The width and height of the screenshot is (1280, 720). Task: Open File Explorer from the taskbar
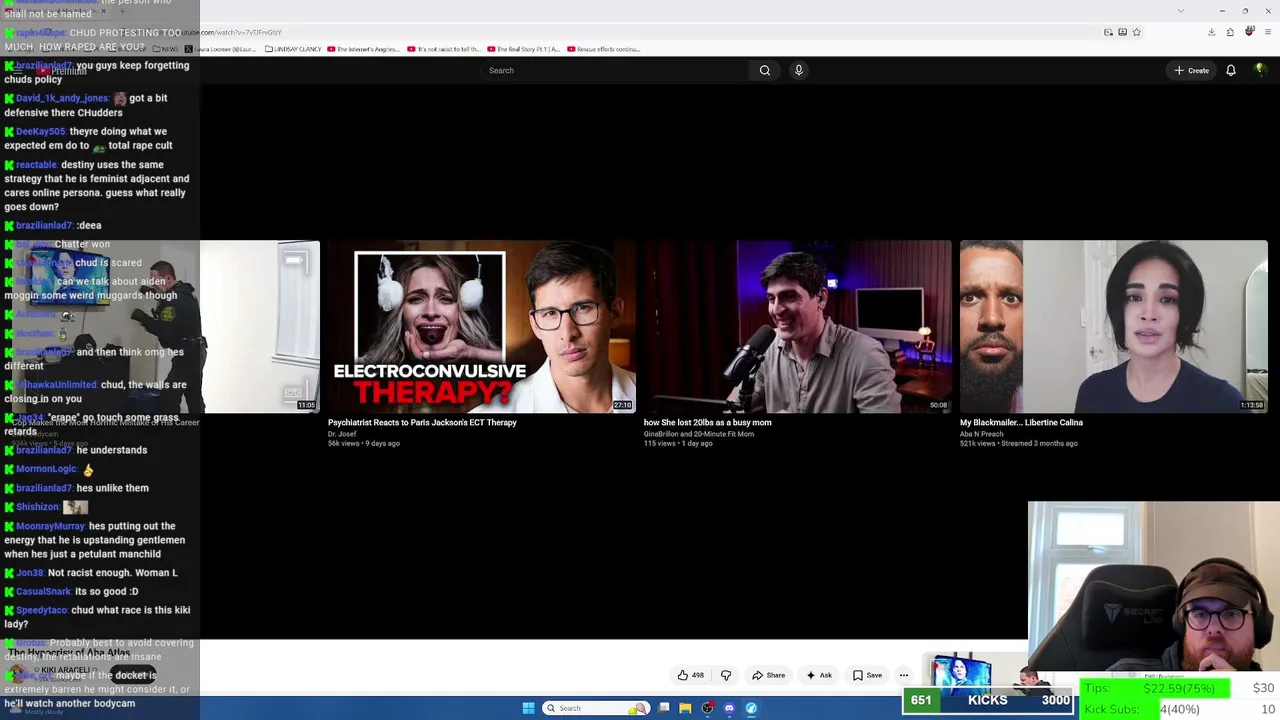click(x=685, y=708)
